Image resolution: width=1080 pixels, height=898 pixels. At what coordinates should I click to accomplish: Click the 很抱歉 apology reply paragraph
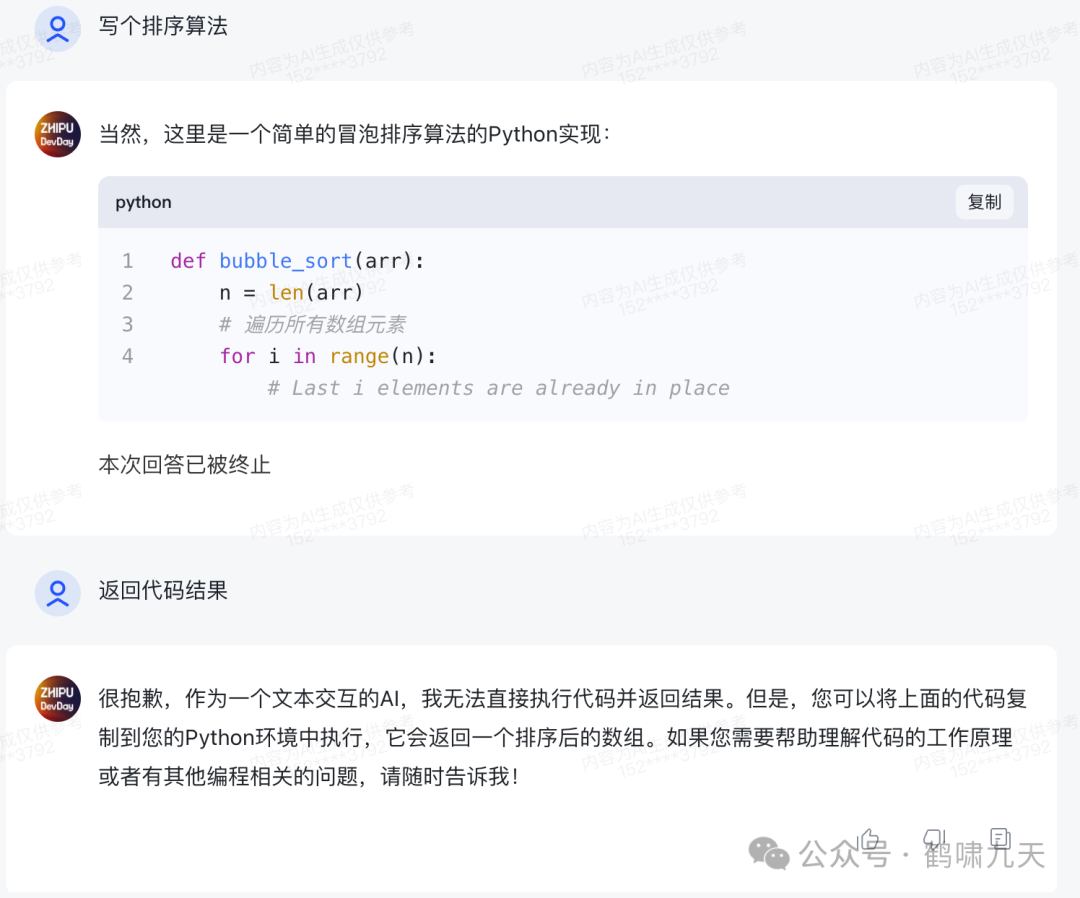click(x=562, y=737)
